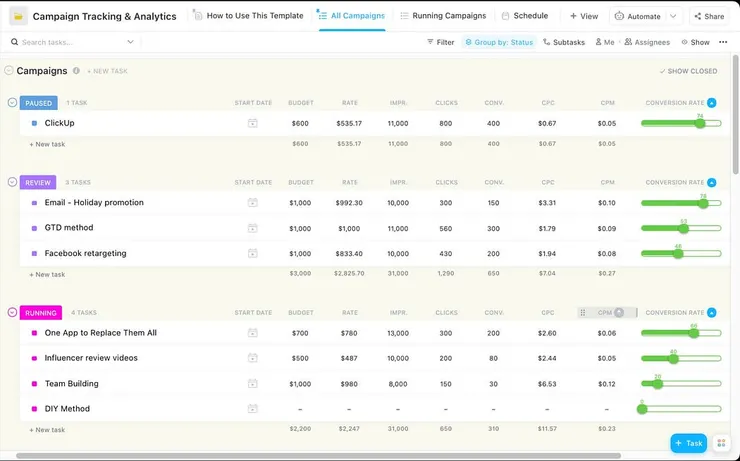Viewport: 740px width, 461px height.
Task: Click the REVIEW status label
Action: point(38,183)
